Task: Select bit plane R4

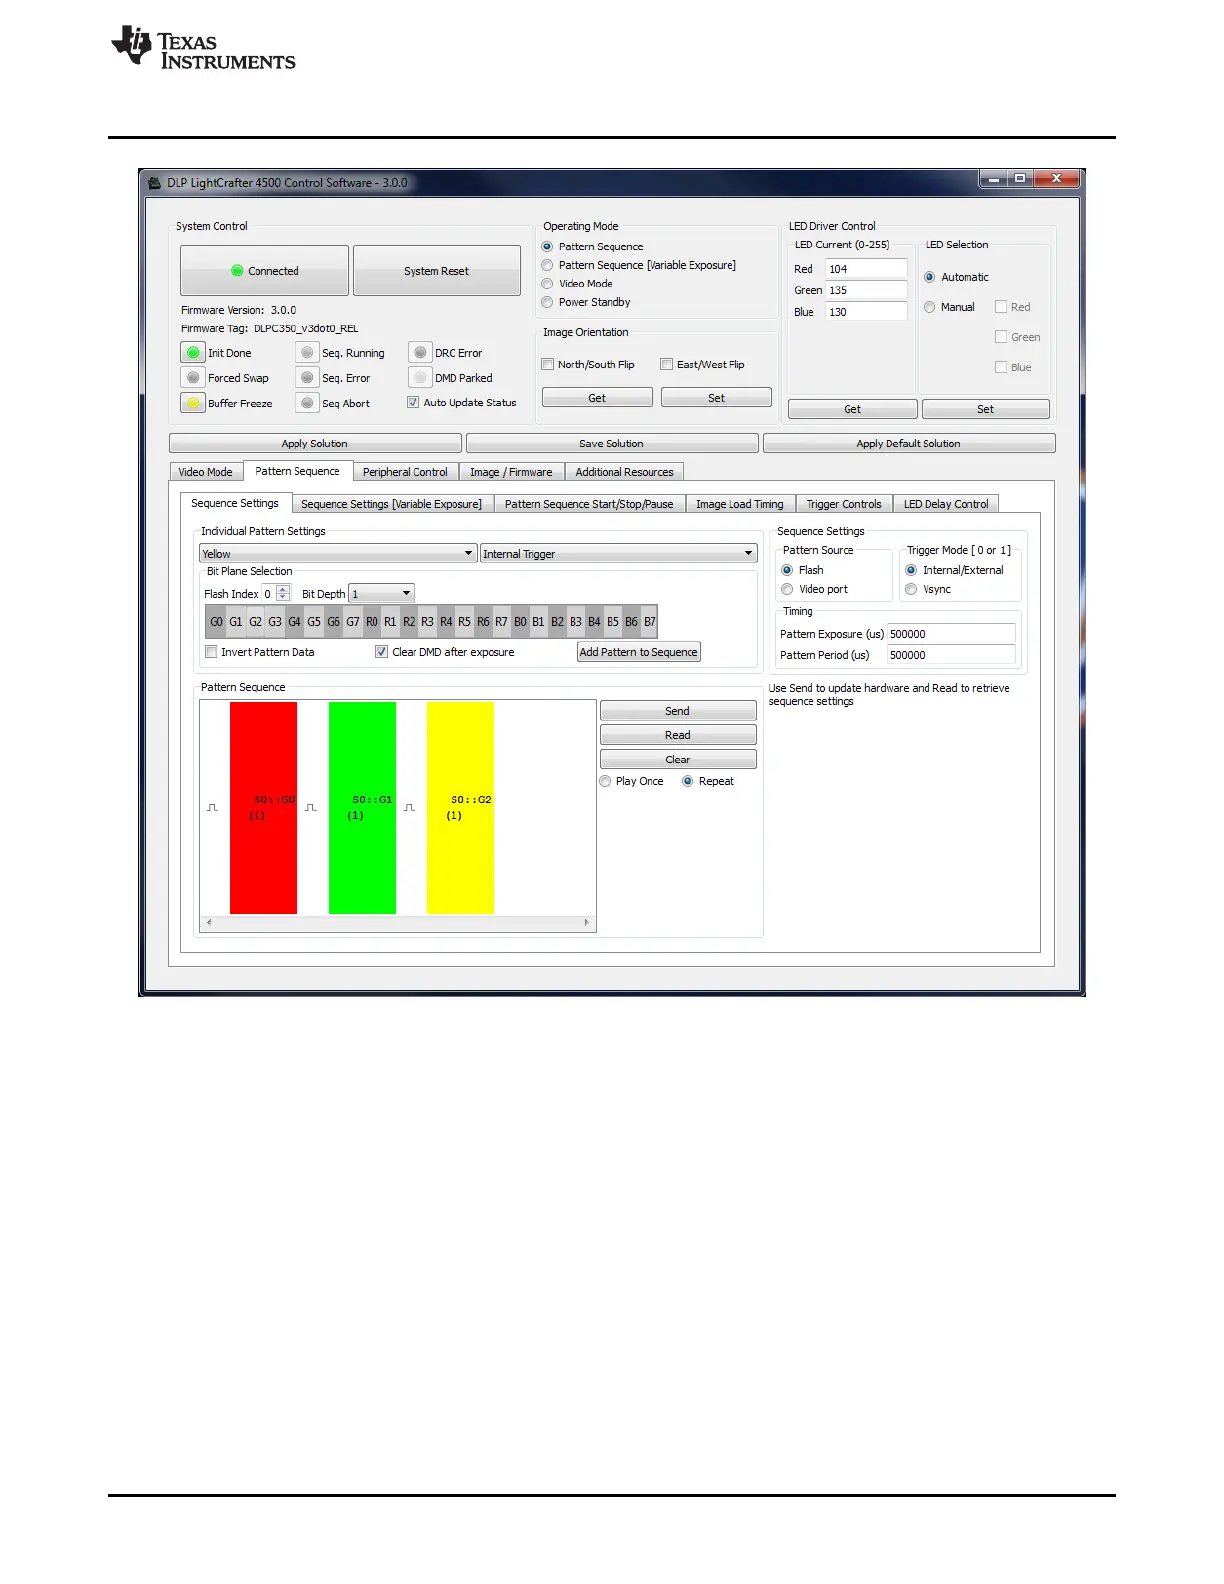Action: (x=446, y=622)
